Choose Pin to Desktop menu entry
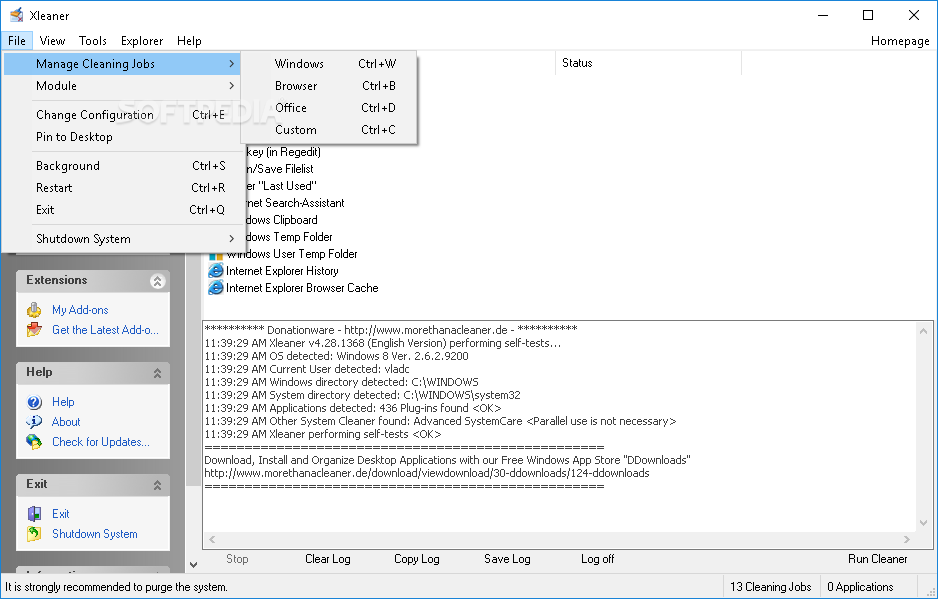938x599 pixels. [122, 137]
